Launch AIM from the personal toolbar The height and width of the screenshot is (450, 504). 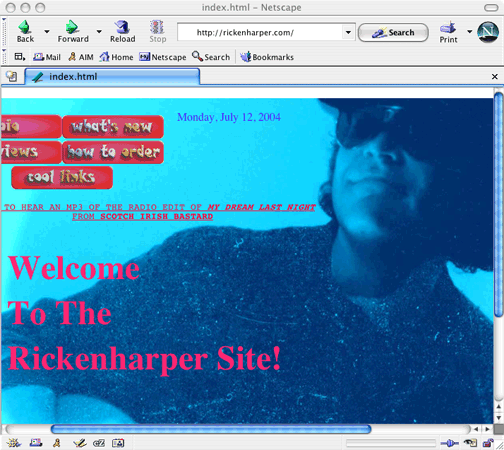coord(81,57)
